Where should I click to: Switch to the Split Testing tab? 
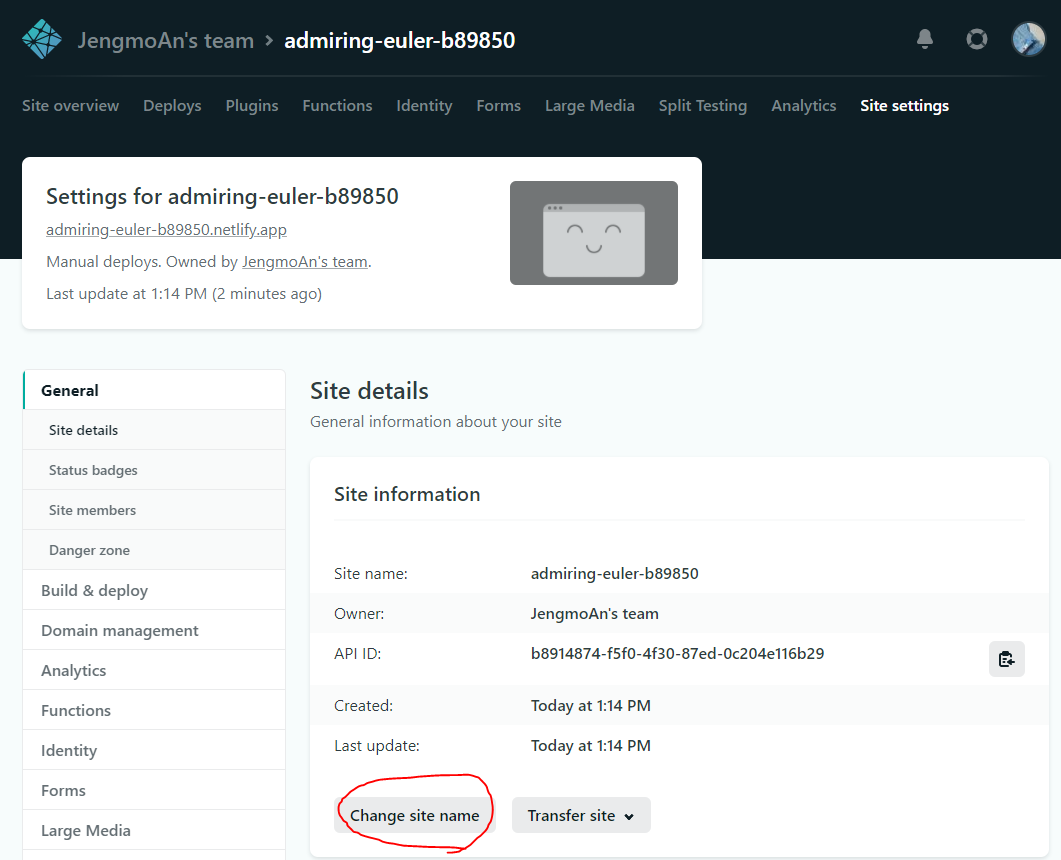702,106
